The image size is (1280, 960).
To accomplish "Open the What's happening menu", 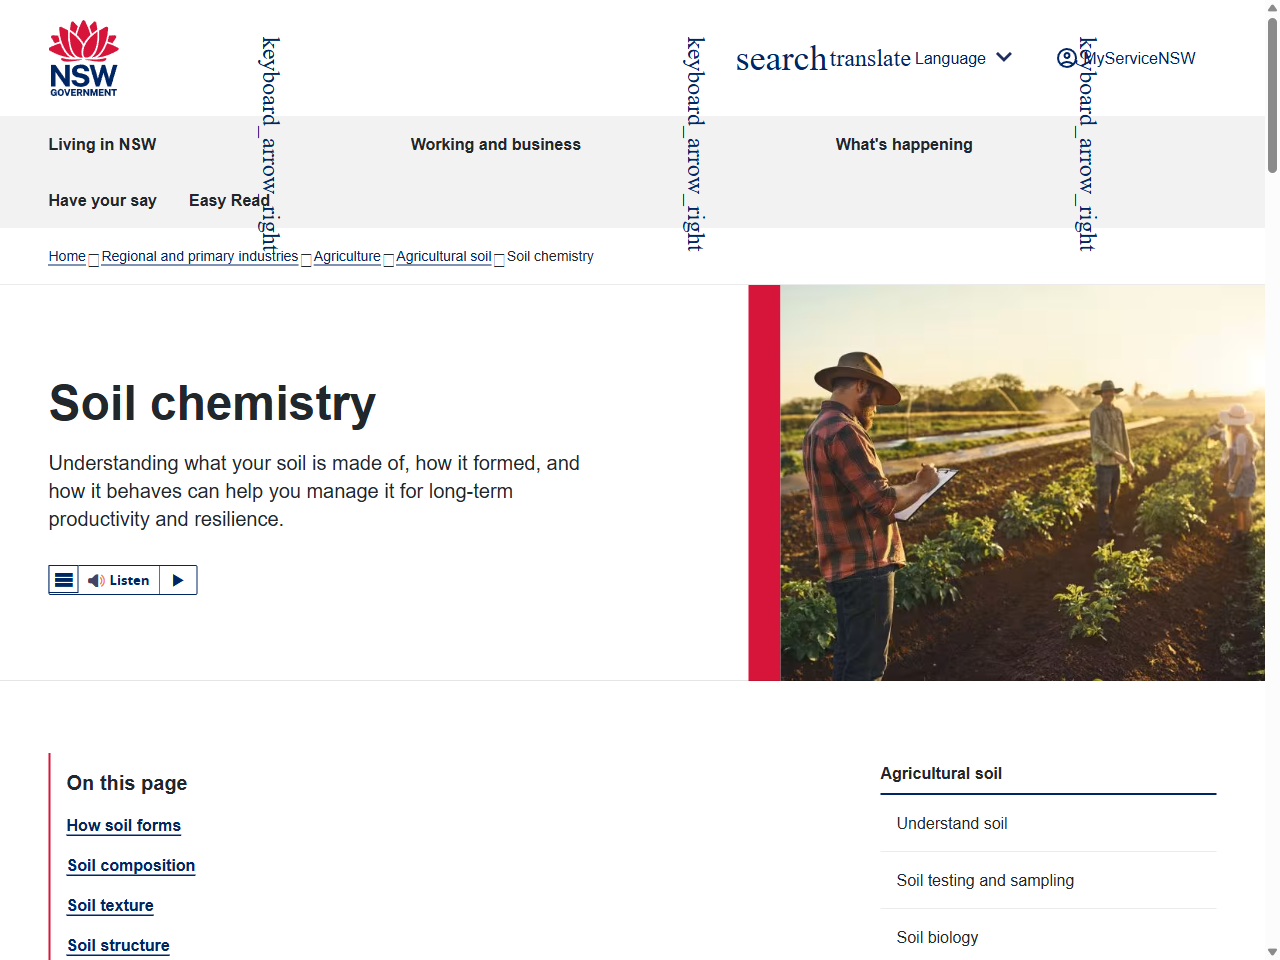I will coord(903,144).
